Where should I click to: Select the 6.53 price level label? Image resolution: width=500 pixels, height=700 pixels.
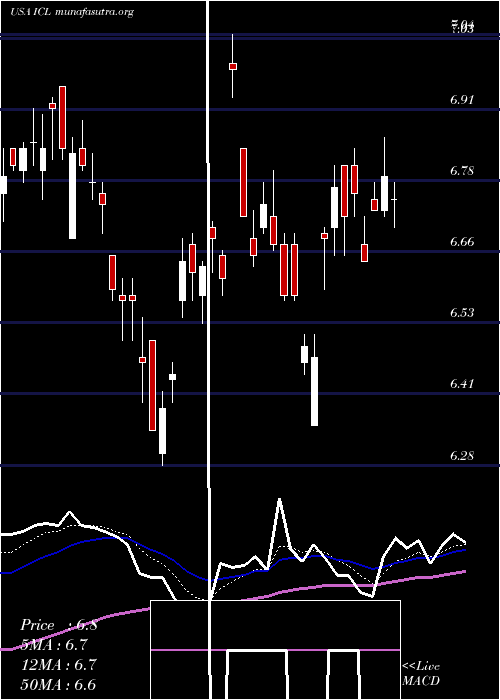pos(462,312)
